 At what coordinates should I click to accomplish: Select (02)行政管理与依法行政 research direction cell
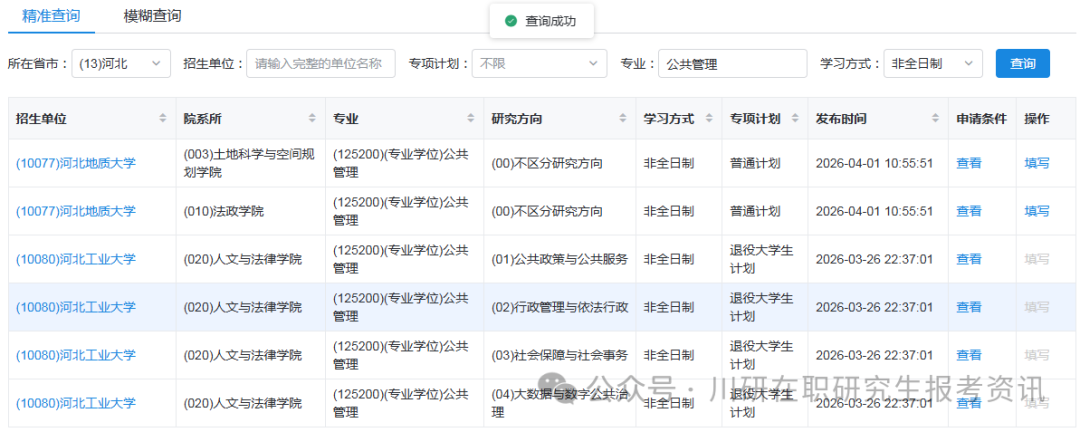pyautogui.click(x=559, y=307)
